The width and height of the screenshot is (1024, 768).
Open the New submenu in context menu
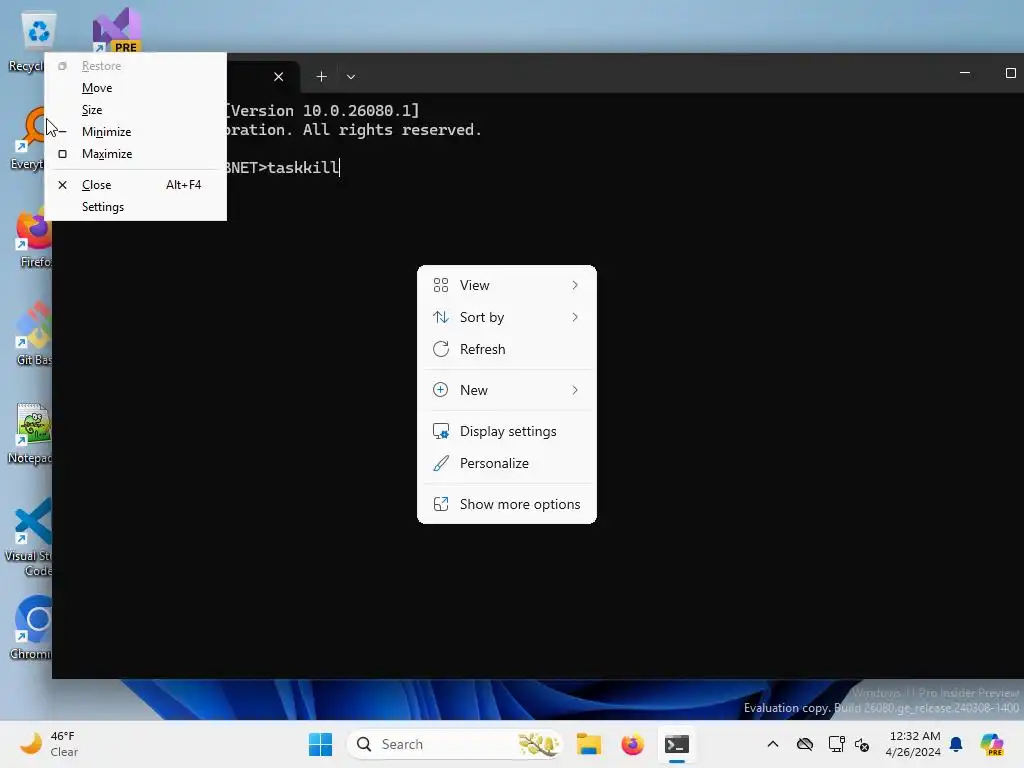506,391
